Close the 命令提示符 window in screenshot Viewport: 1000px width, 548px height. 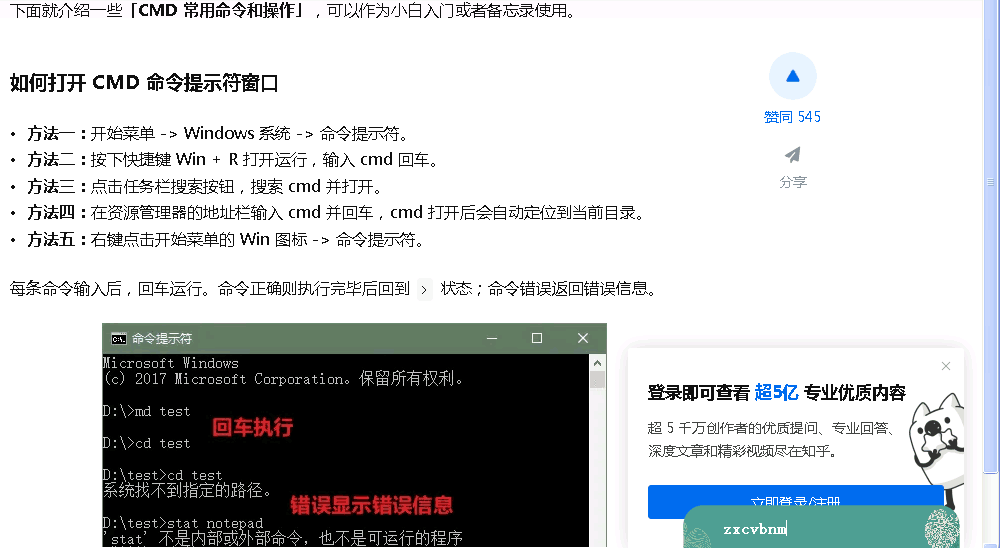click(x=583, y=338)
